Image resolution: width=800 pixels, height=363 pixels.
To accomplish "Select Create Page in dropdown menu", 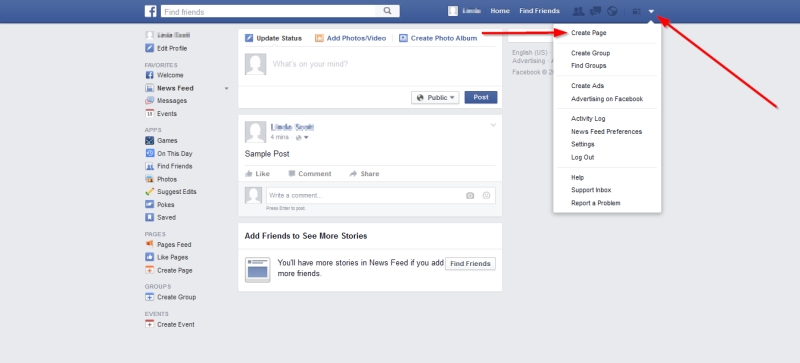I will (589, 33).
